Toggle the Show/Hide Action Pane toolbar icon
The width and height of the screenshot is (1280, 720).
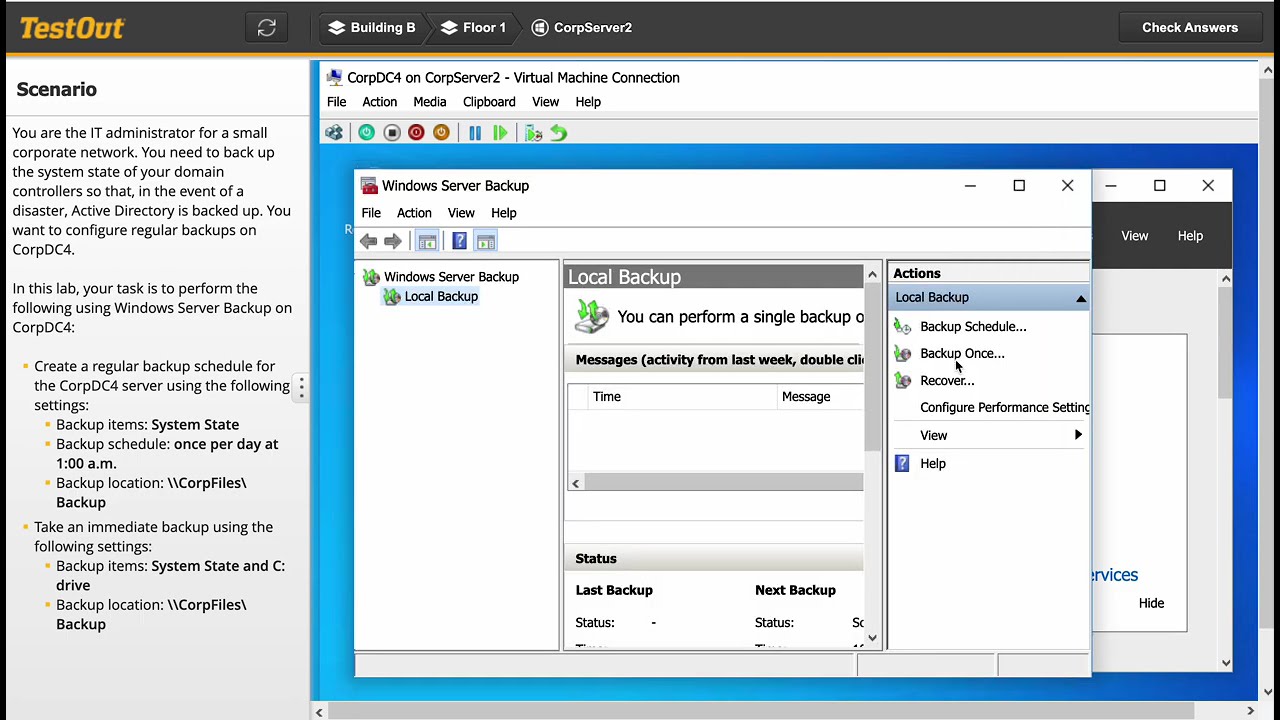tap(486, 241)
